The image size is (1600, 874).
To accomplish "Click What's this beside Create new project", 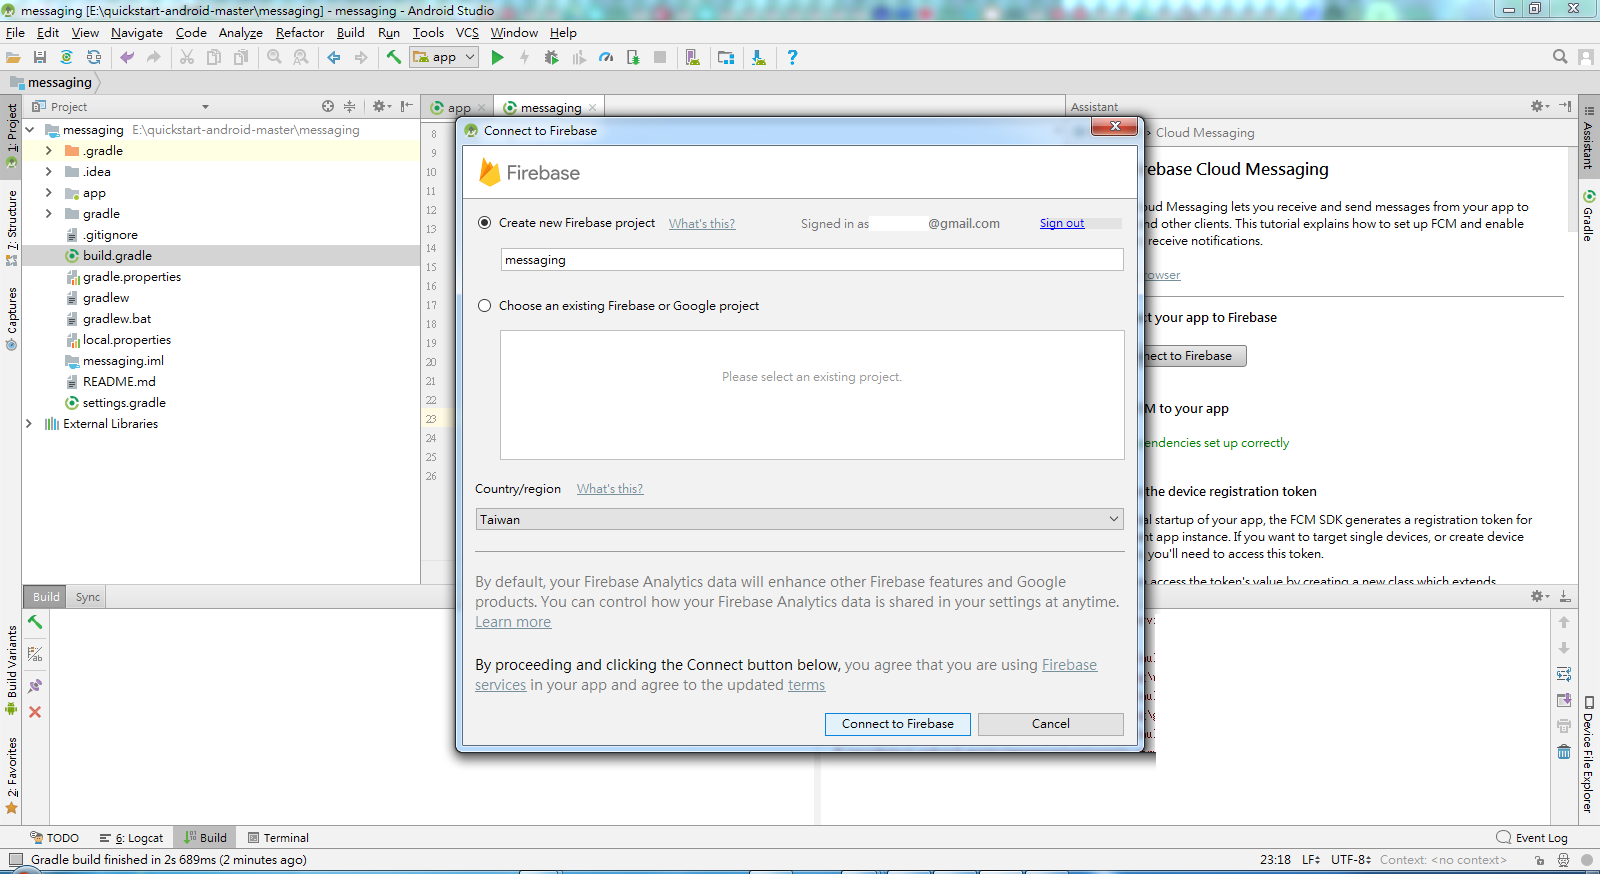I will pos(702,224).
